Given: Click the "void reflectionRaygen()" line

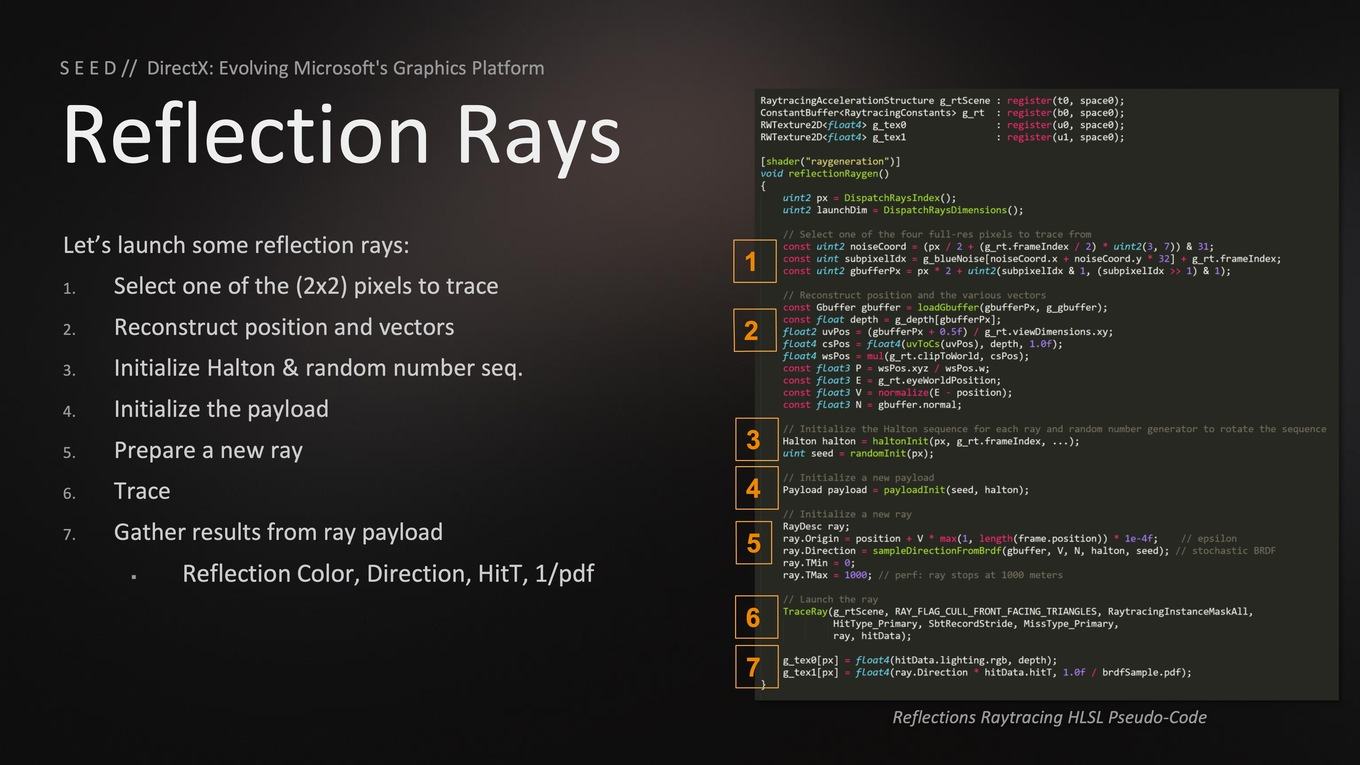Looking at the screenshot, I should tap(824, 174).
